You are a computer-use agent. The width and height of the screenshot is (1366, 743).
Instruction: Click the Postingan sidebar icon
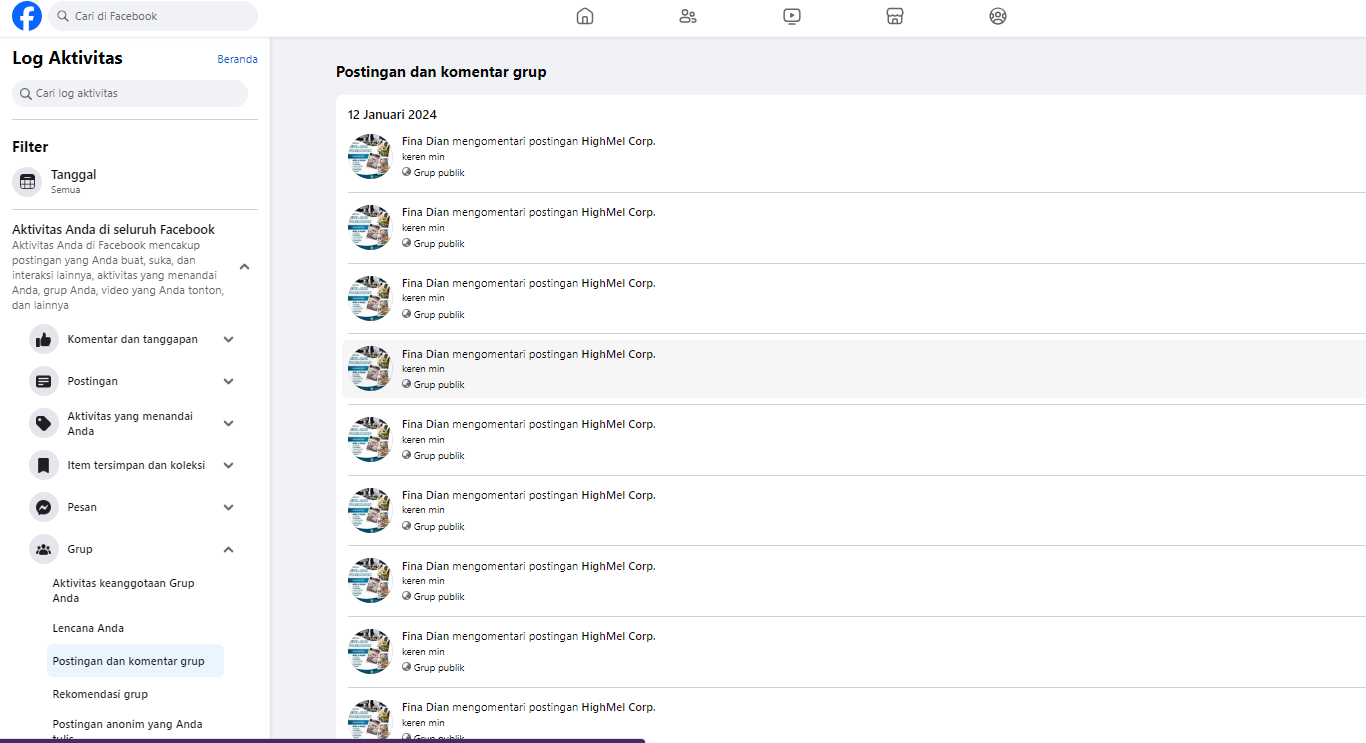(x=44, y=382)
